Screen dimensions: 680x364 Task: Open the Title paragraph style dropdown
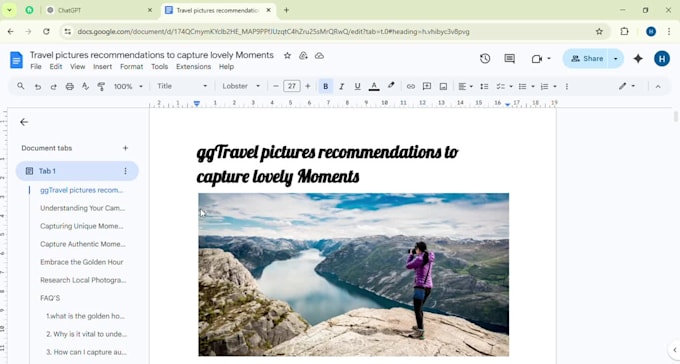pyautogui.click(x=182, y=86)
